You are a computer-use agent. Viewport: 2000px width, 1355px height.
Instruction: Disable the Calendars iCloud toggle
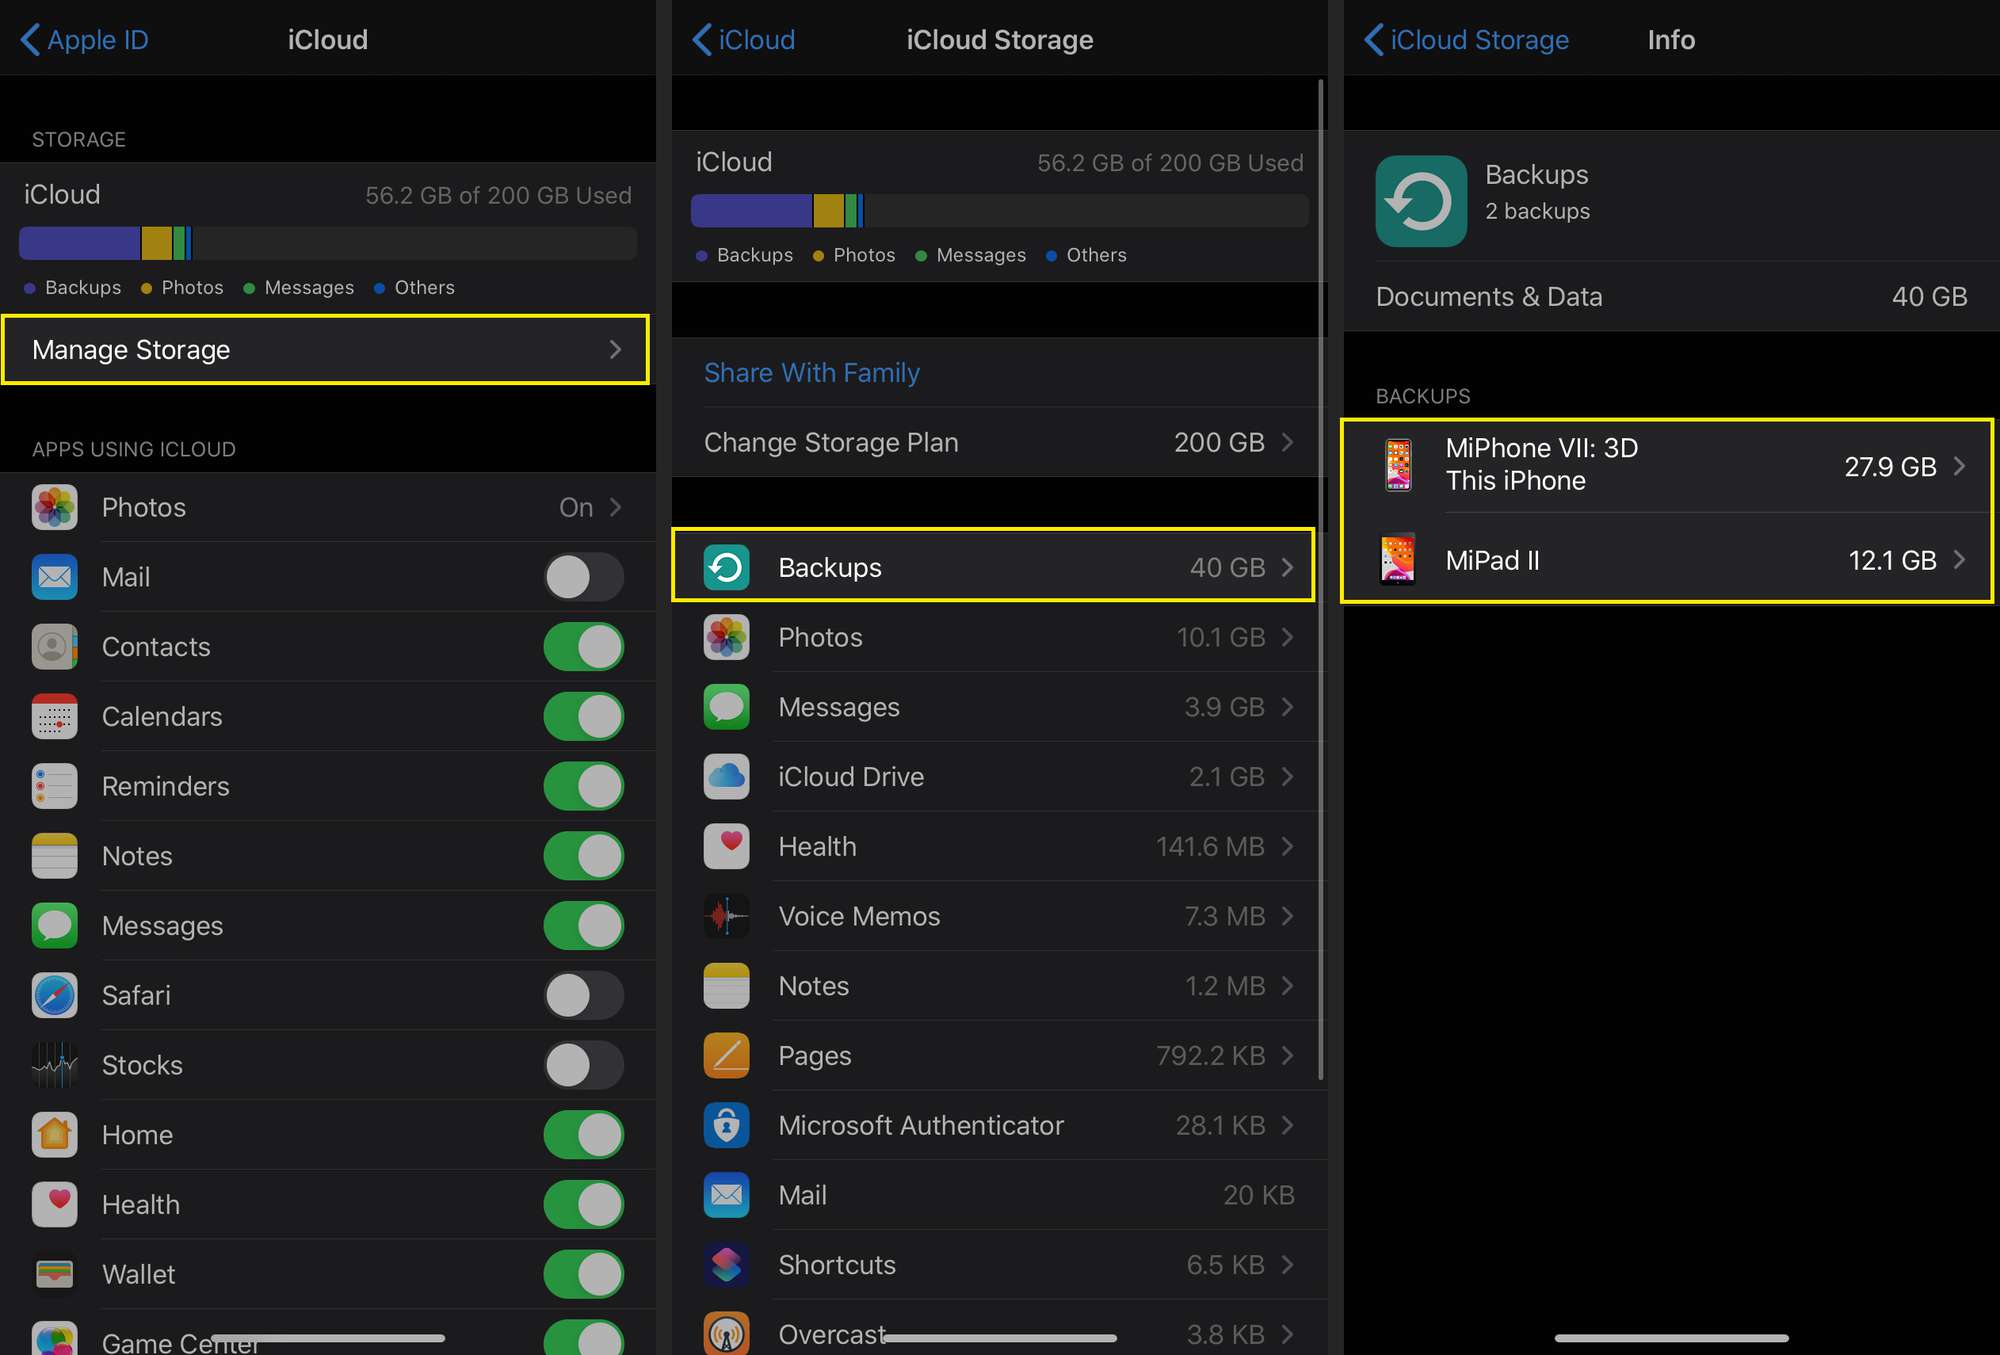[x=584, y=716]
